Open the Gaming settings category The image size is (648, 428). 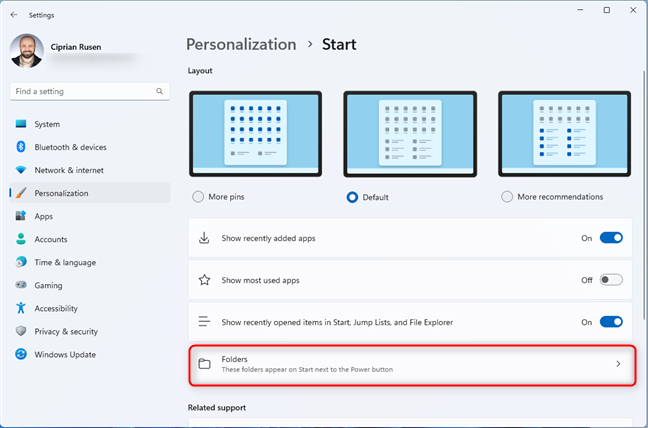tap(90, 285)
